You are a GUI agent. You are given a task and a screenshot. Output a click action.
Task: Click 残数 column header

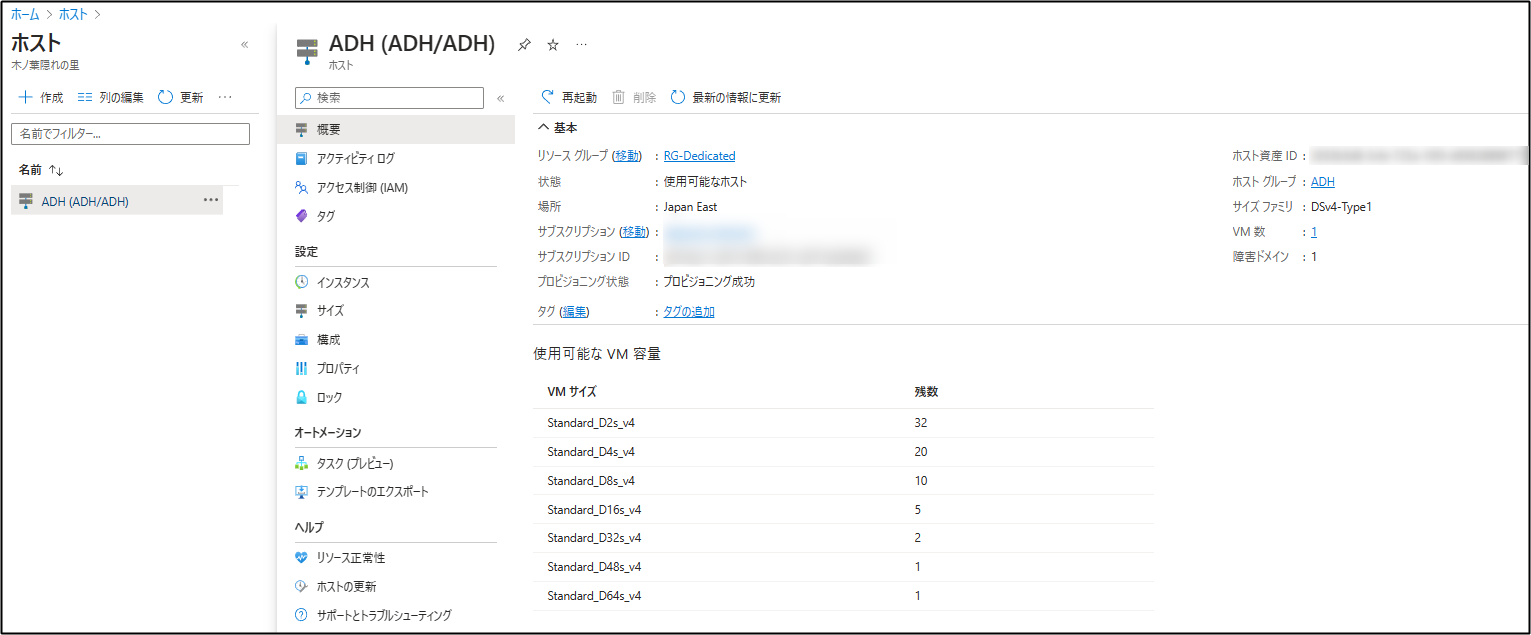coord(926,392)
